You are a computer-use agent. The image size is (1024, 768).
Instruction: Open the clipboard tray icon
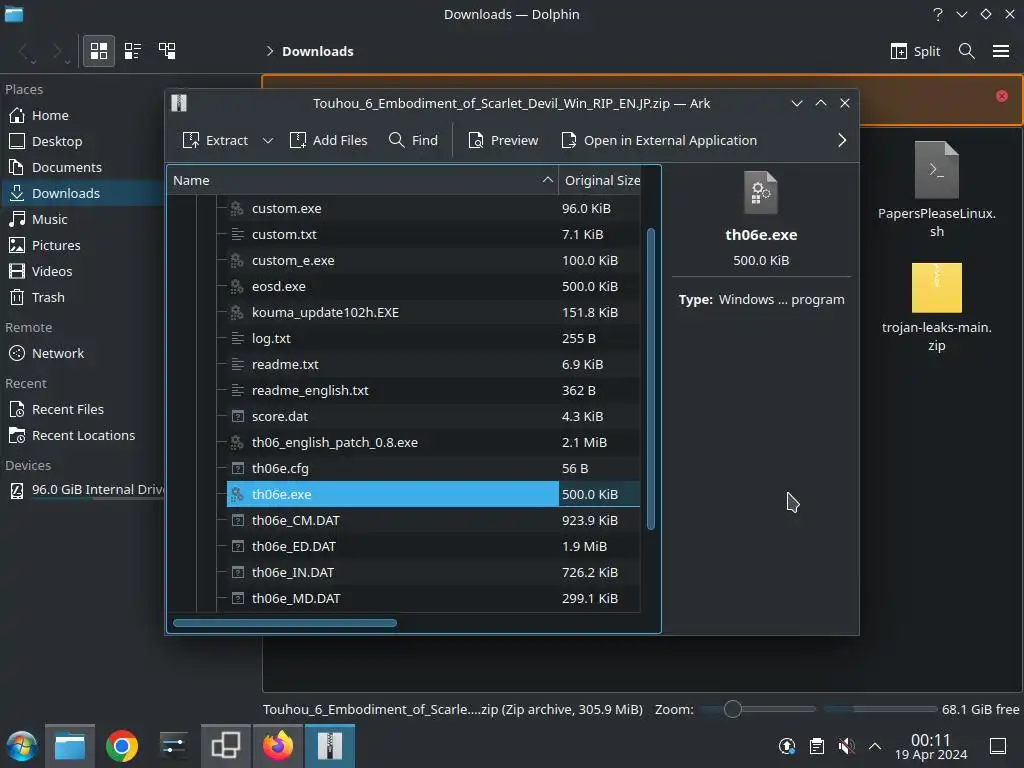(x=816, y=746)
